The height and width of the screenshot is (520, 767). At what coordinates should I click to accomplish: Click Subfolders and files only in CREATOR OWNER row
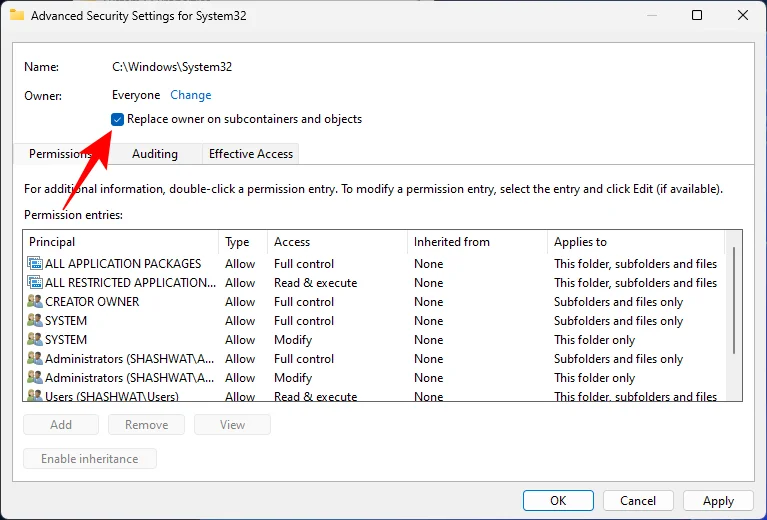(618, 302)
